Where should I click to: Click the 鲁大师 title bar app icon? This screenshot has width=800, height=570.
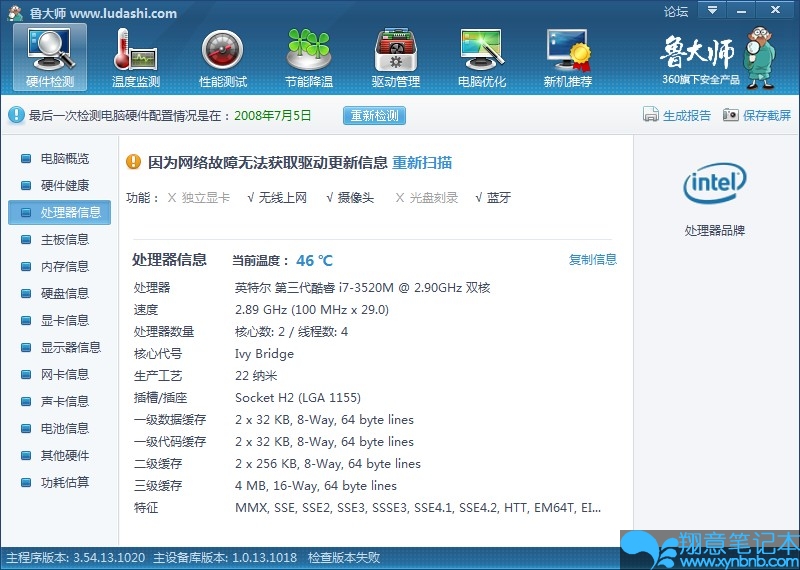coord(16,13)
